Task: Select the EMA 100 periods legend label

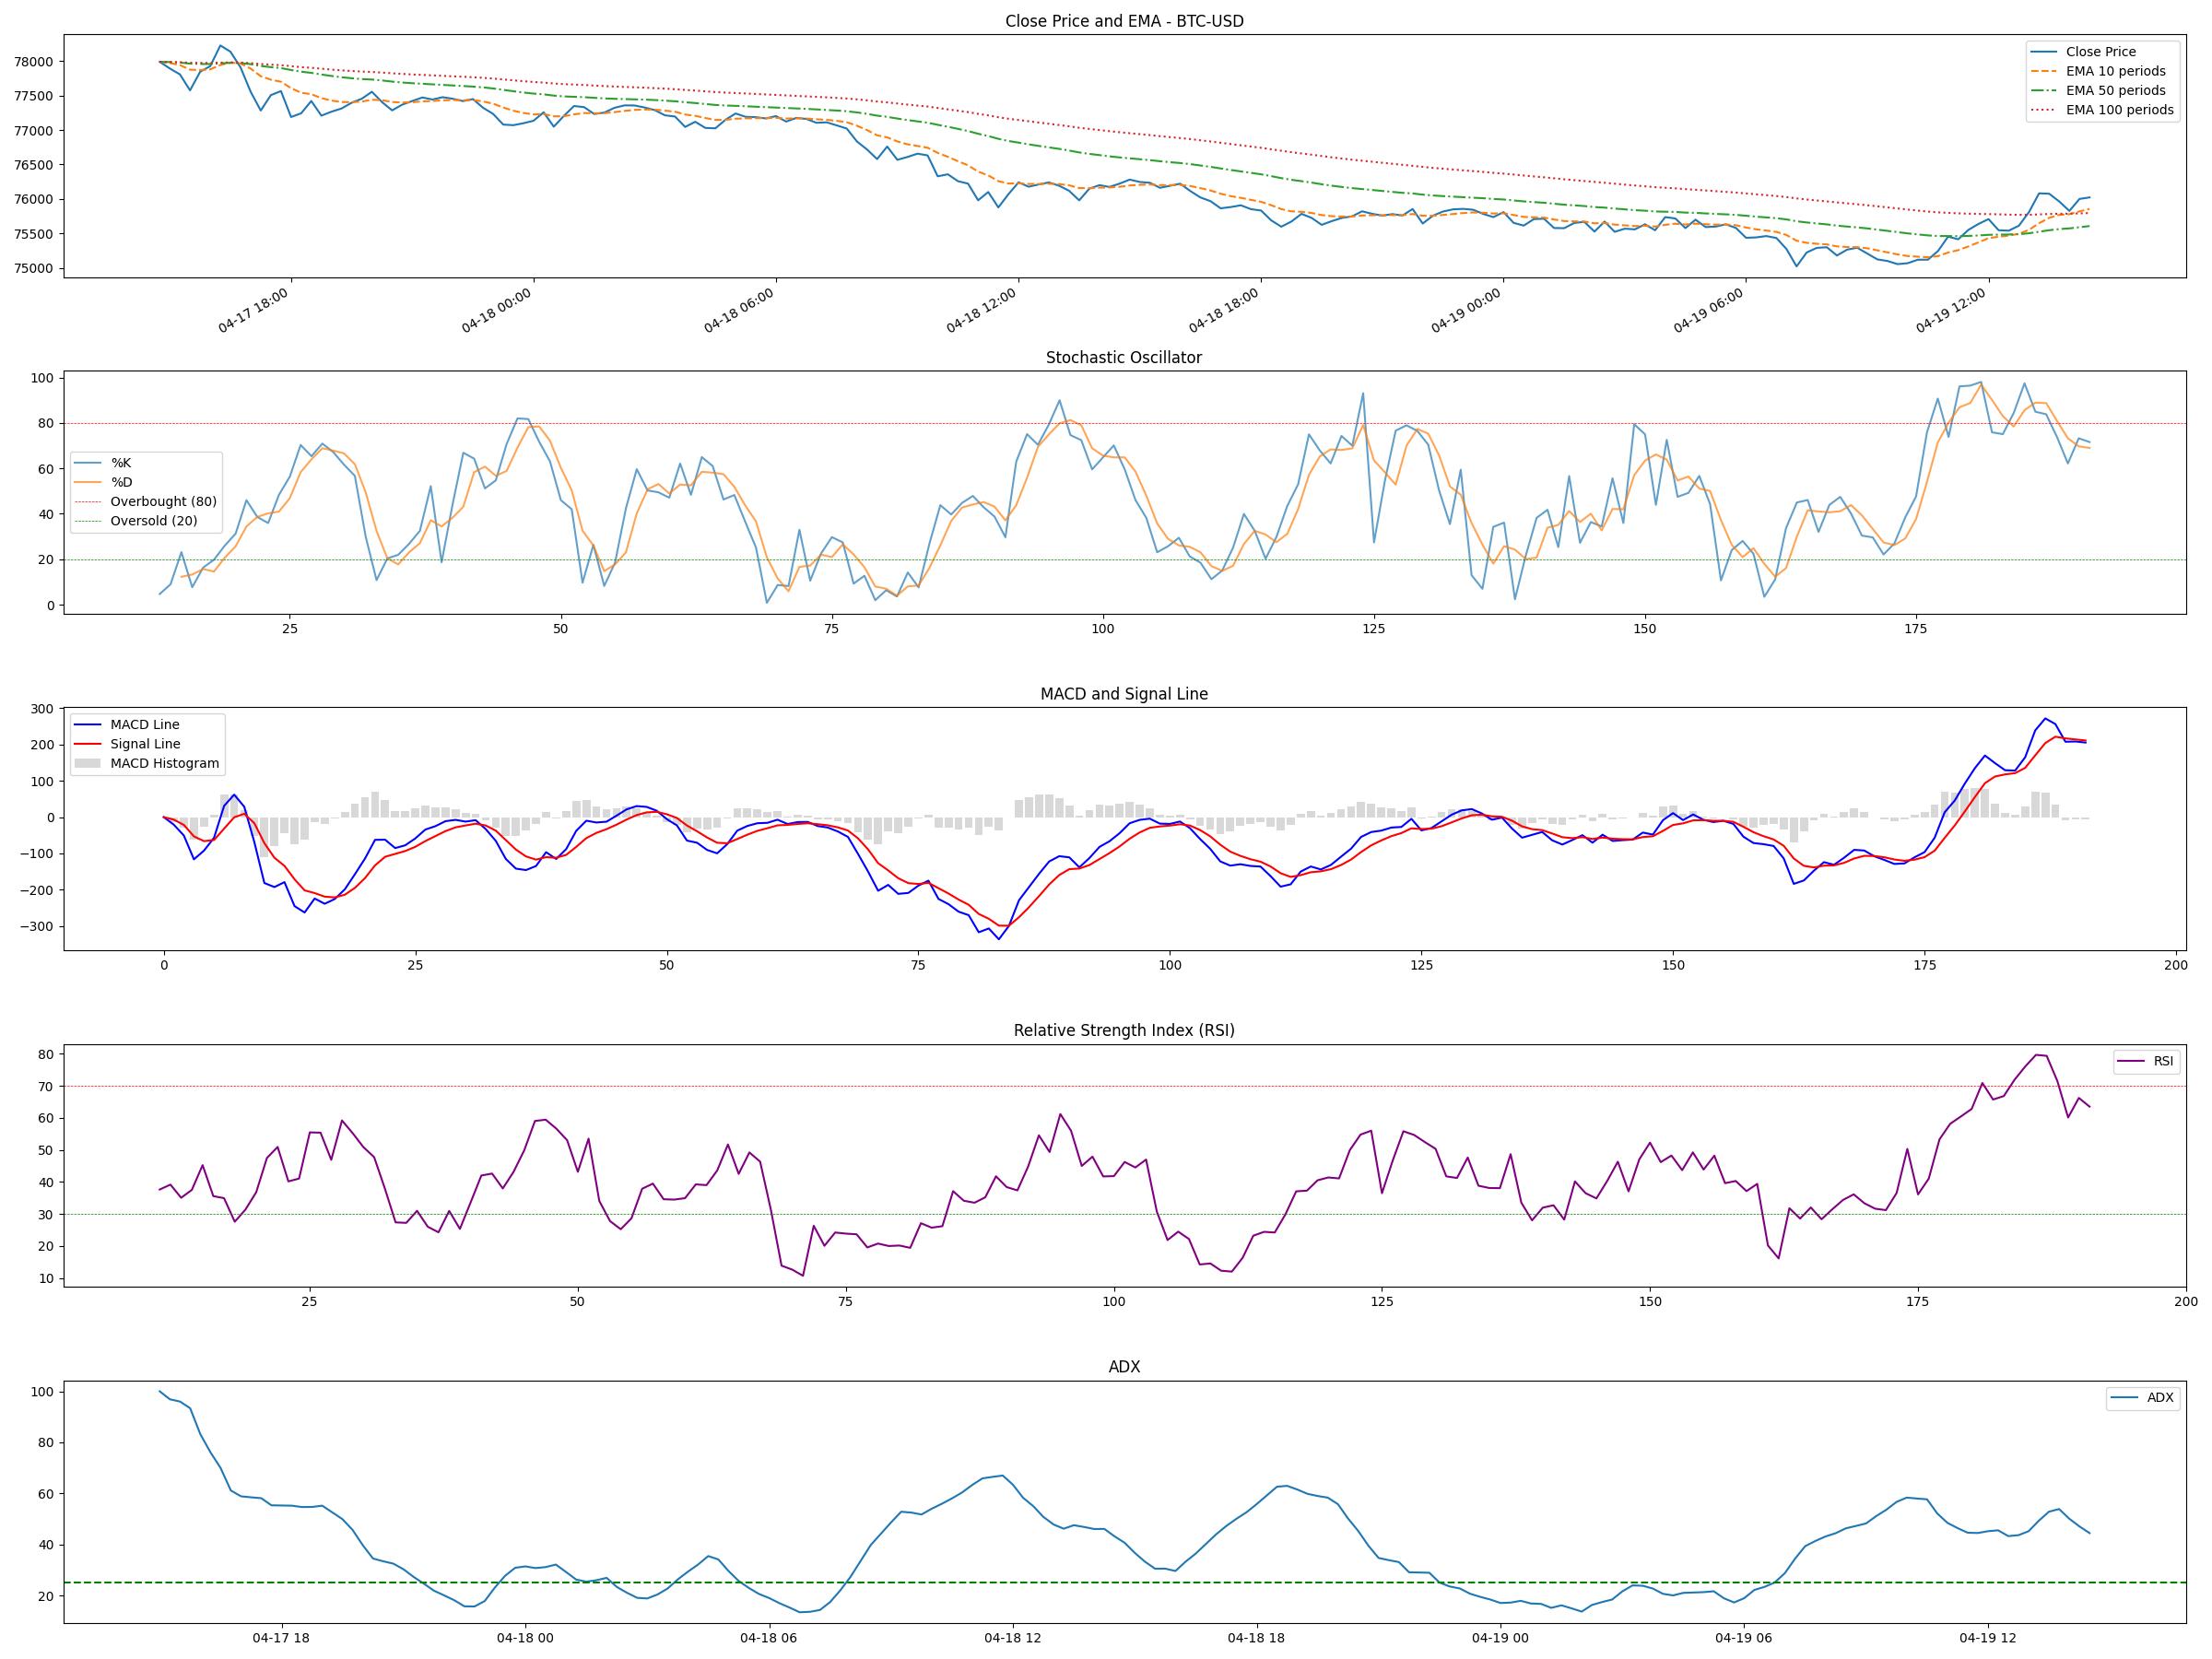Action: 2119,110
